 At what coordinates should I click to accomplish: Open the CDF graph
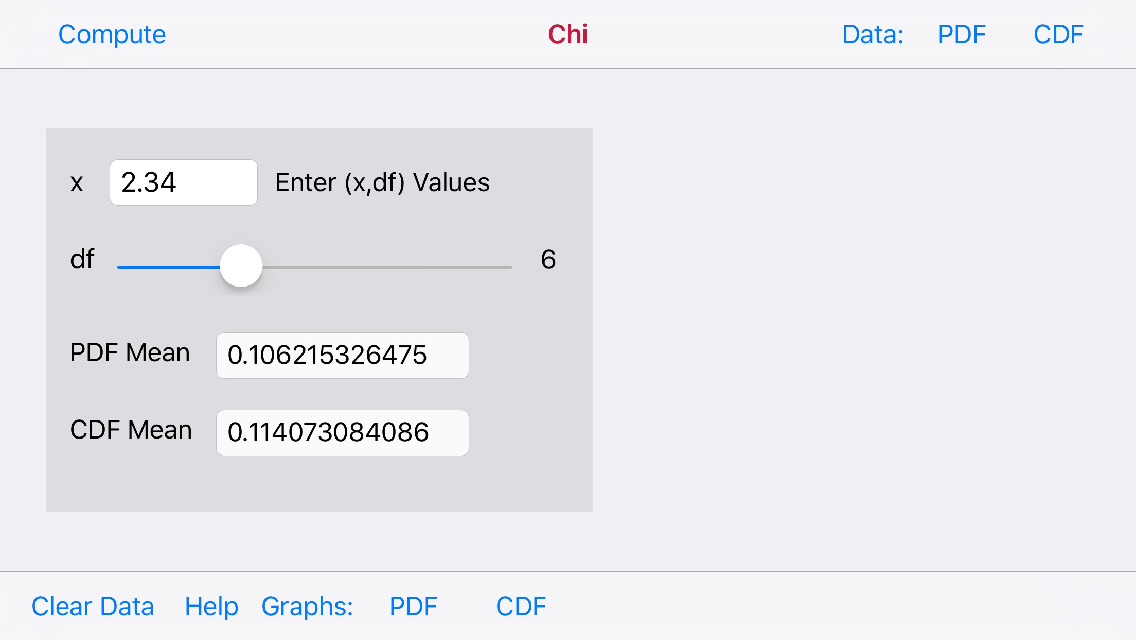(521, 606)
